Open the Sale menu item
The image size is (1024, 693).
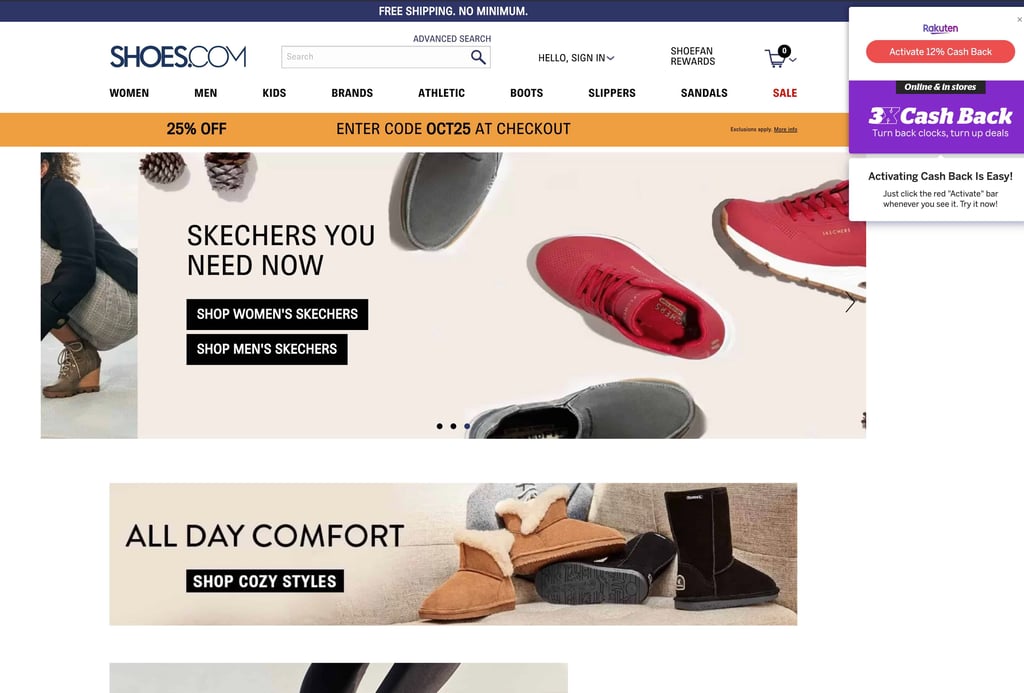coord(785,93)
